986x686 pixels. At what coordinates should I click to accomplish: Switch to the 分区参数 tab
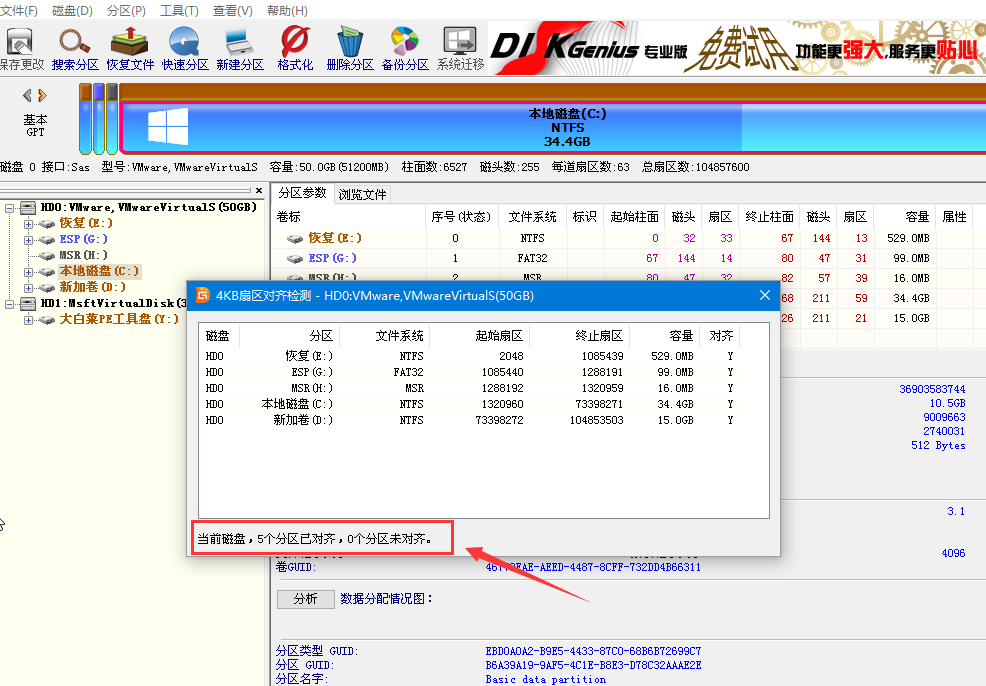click(302, 193)
